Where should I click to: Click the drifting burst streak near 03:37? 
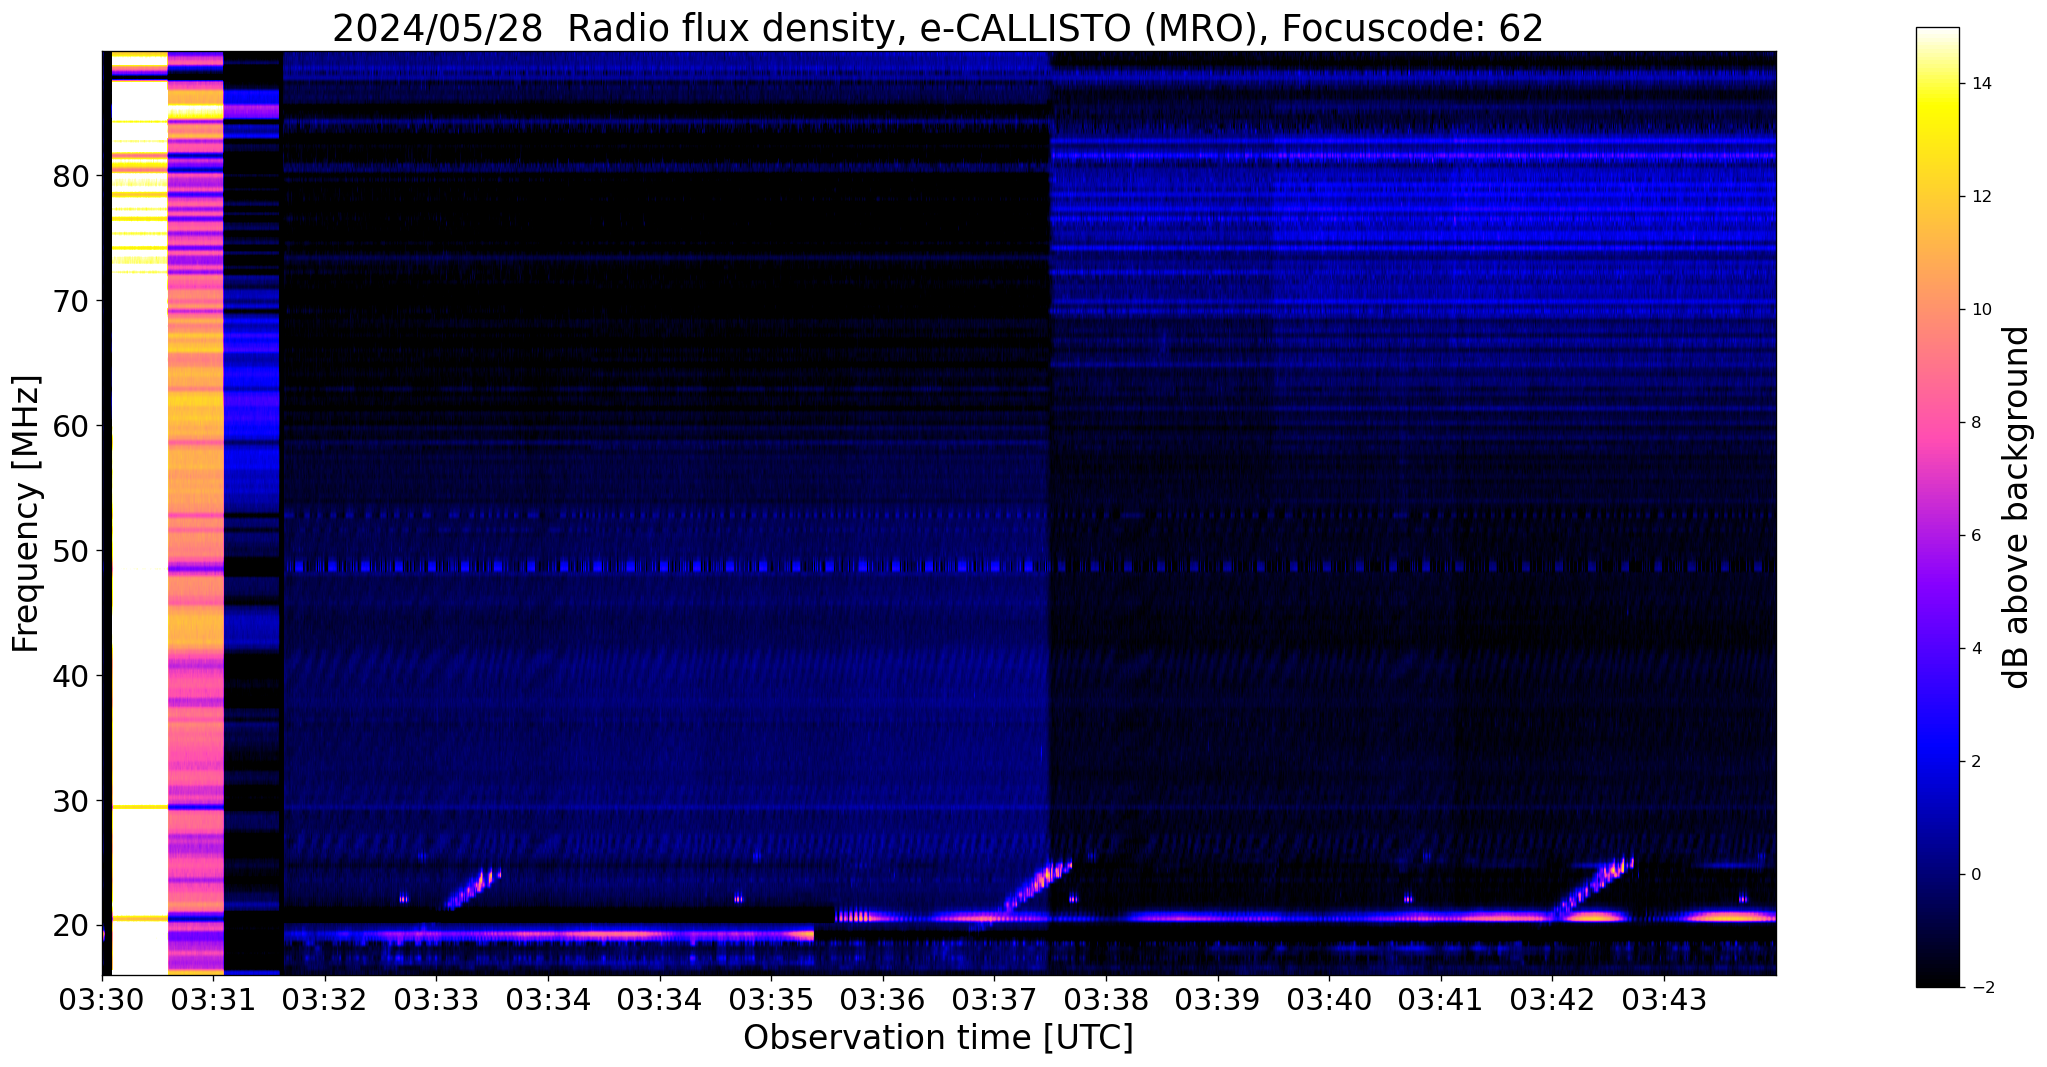(x=1038, y=886)
